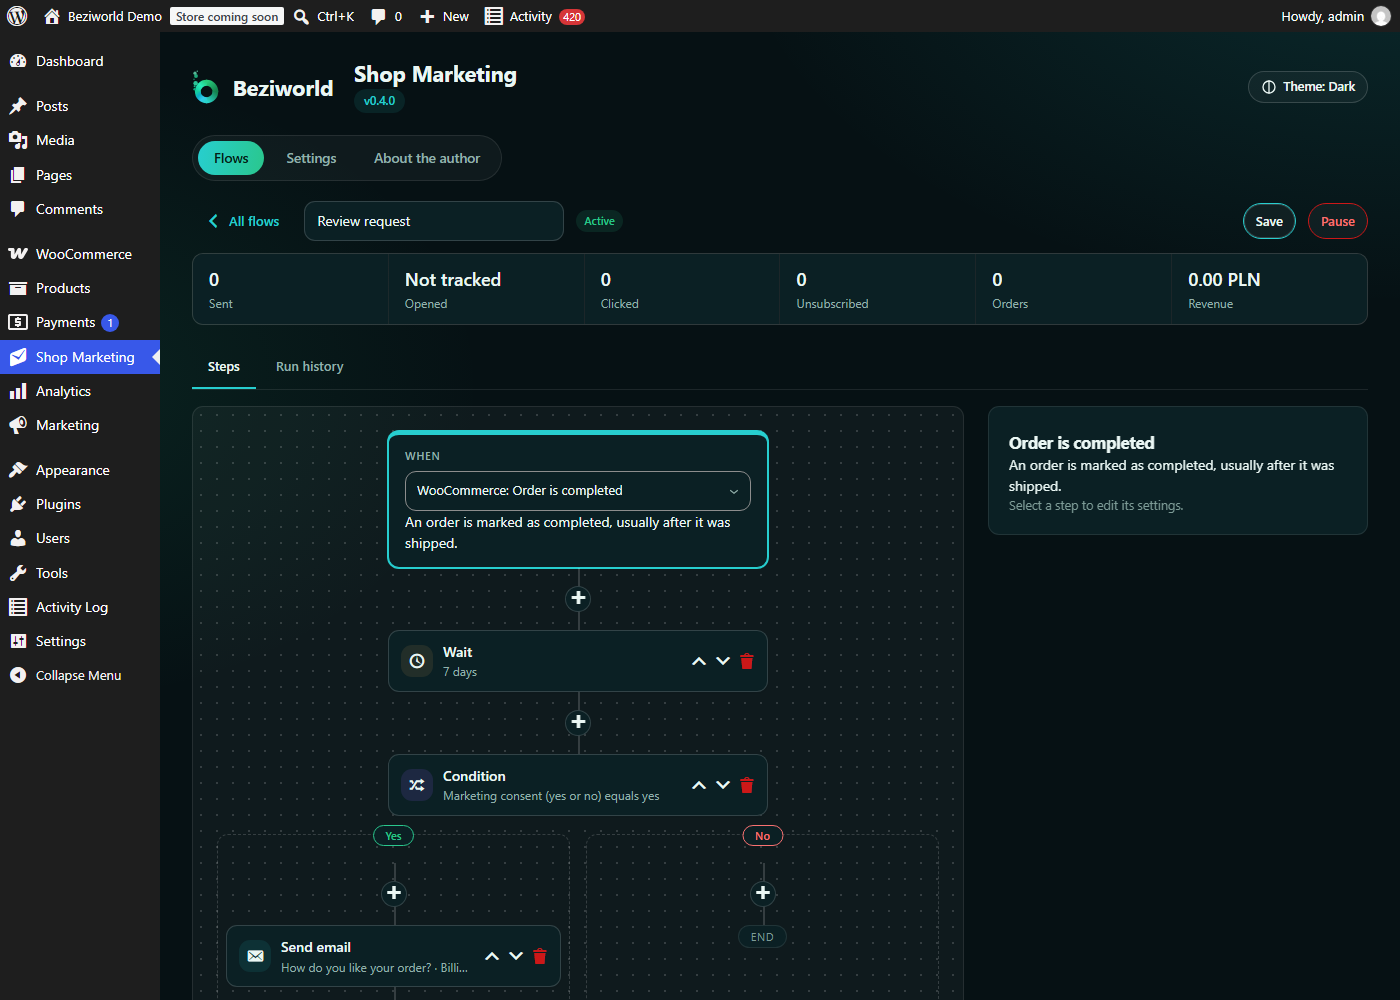Move the Wait step up

click(699, 661)
